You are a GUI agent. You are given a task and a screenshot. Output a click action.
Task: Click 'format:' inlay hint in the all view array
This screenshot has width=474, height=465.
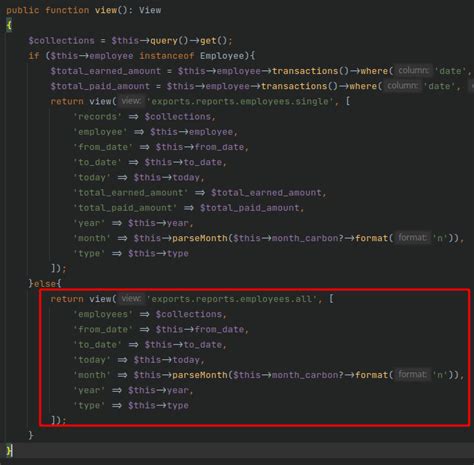tap(412, 375)
